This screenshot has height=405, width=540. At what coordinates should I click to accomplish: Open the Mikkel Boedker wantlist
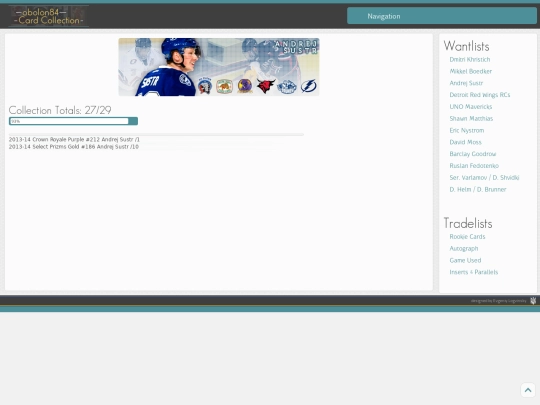470,71
